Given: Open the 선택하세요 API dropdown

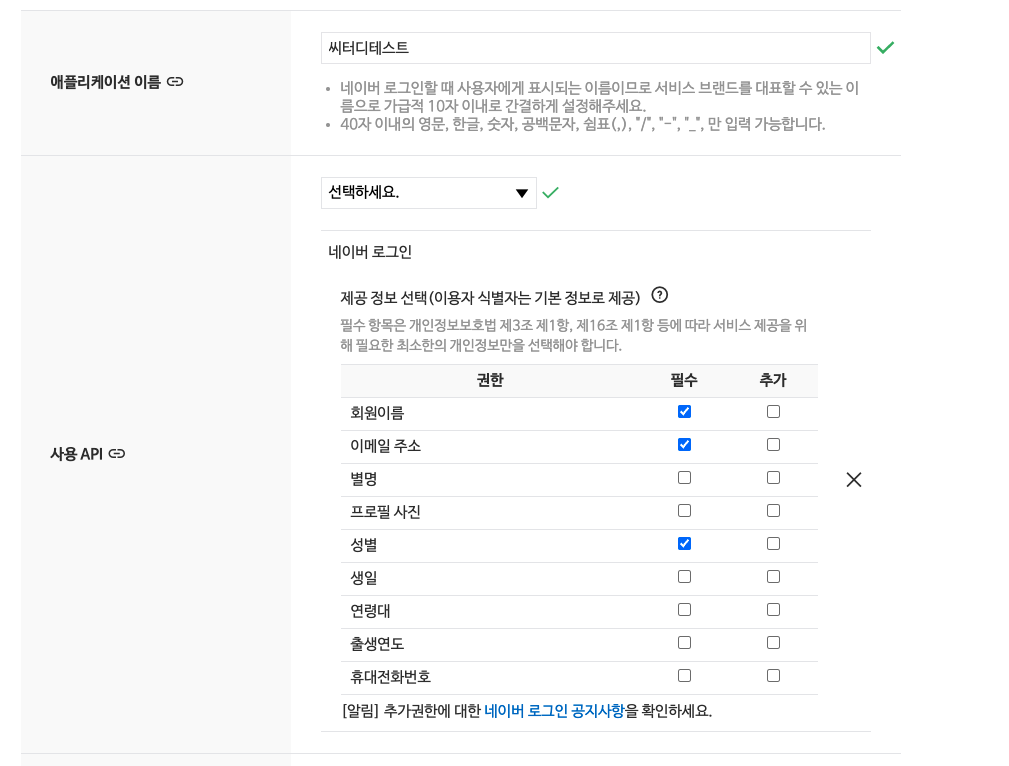Looking at the screenshot, I should point(428,193).
